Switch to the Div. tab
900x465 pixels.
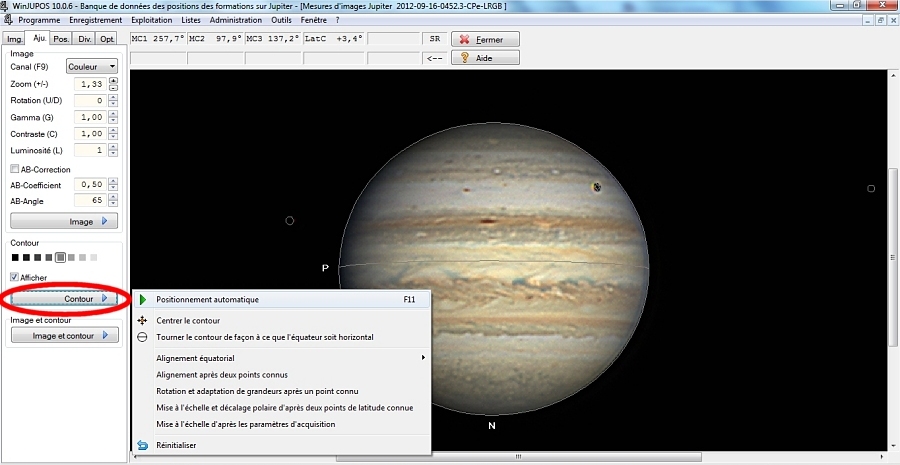(84, 39)
